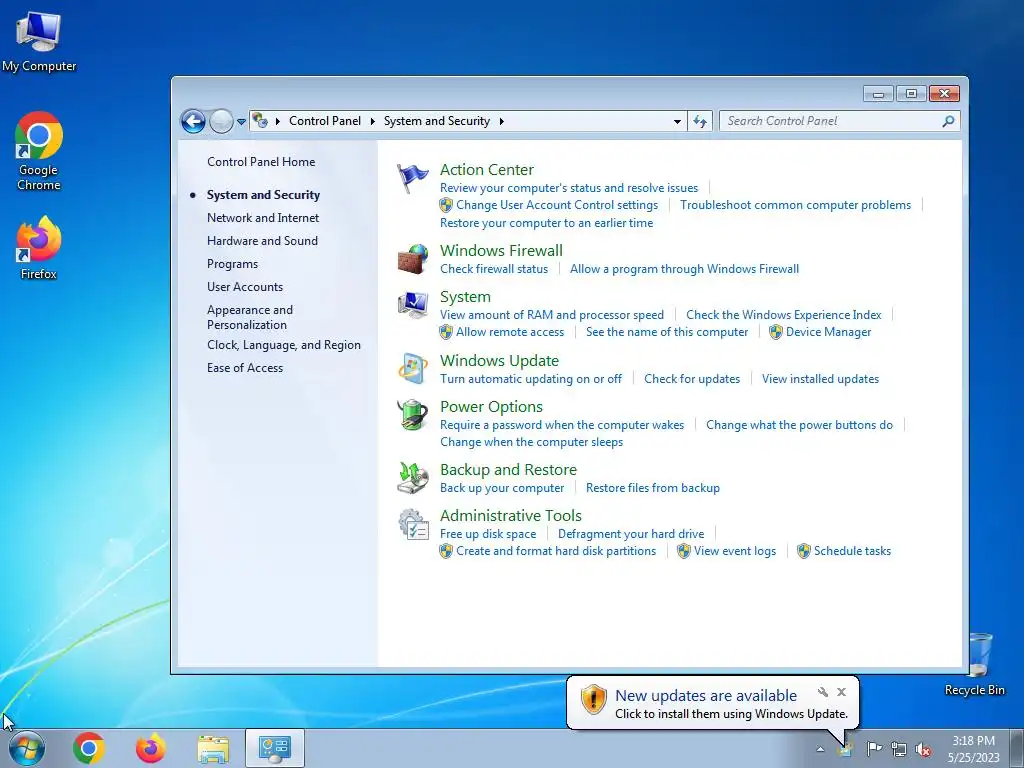Open the Programs category
The image size is (1024, 768).
232,264
